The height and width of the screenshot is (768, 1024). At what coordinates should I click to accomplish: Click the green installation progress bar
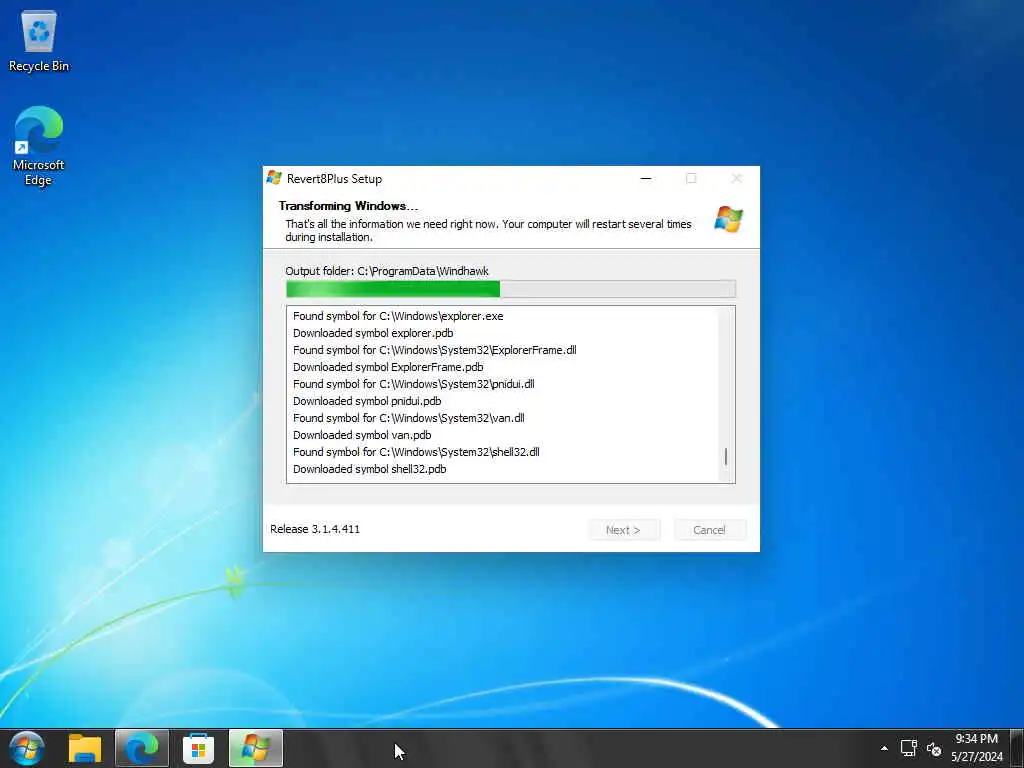(x=511, y=289)
